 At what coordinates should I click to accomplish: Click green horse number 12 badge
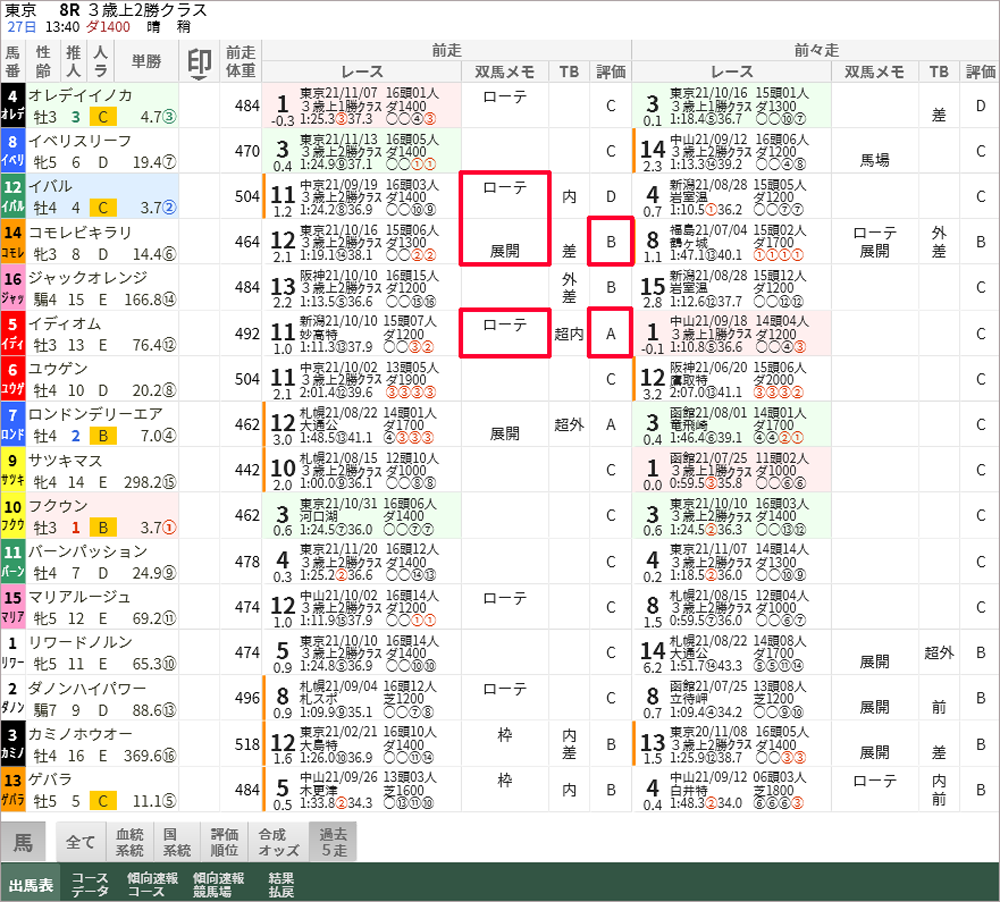click(13, 196)
